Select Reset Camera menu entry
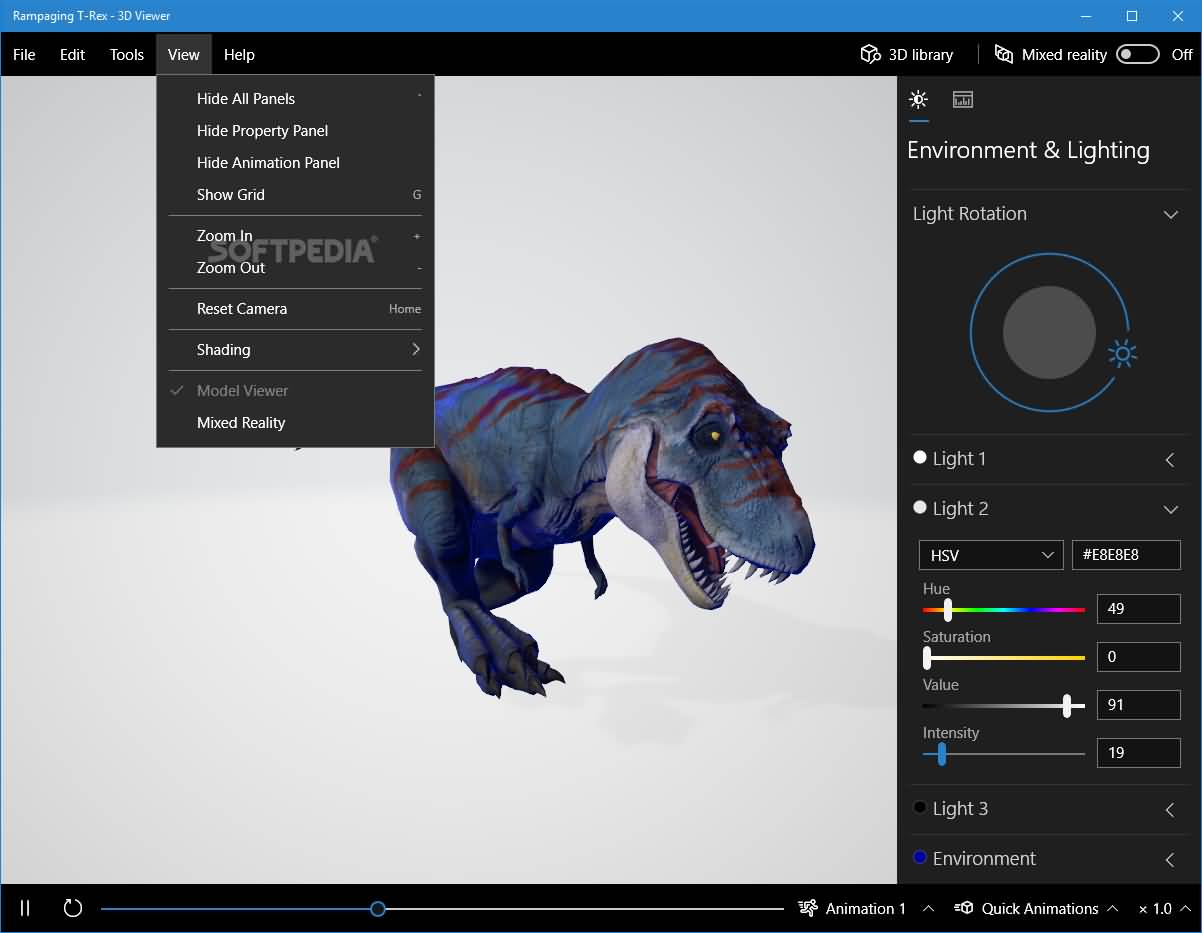 pos(242,309)
